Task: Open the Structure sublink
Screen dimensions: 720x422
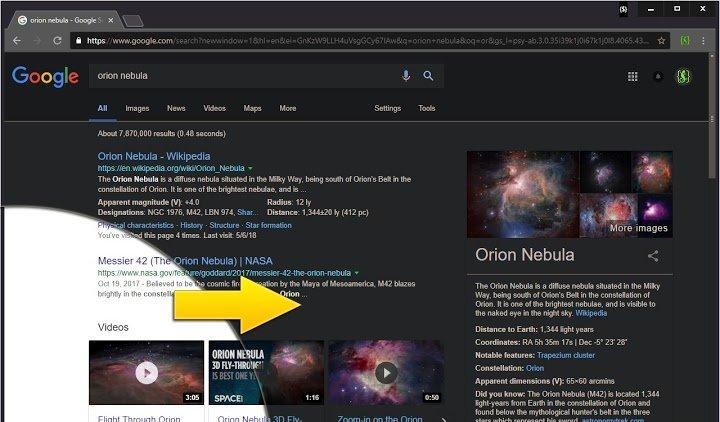Action: click(x=224, y=225)
